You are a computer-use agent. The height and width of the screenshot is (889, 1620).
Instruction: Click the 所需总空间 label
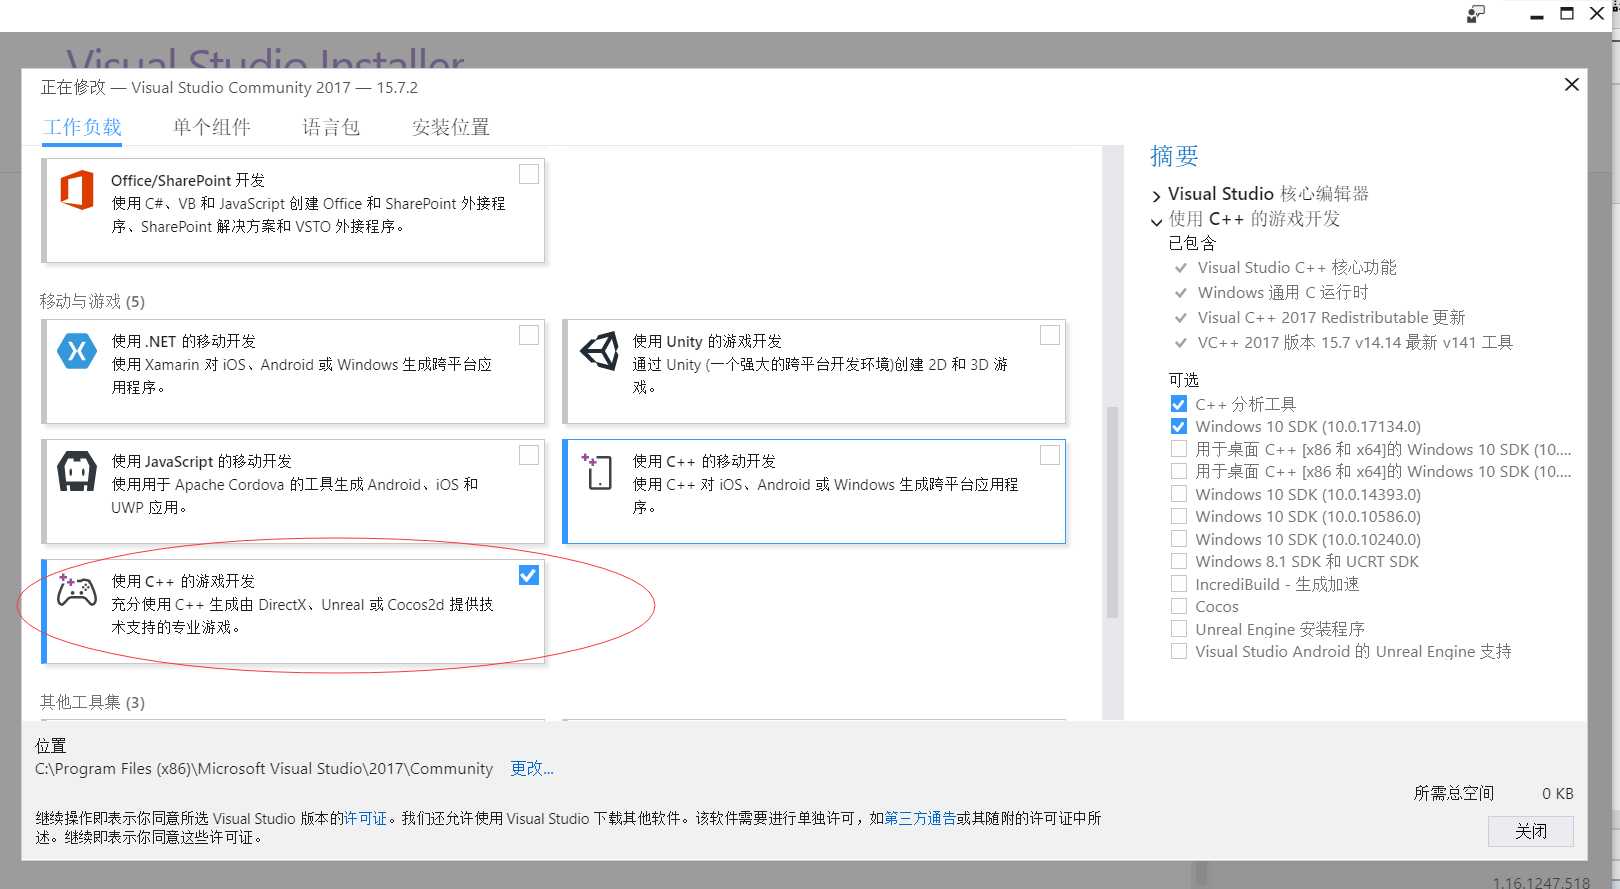1454,793
